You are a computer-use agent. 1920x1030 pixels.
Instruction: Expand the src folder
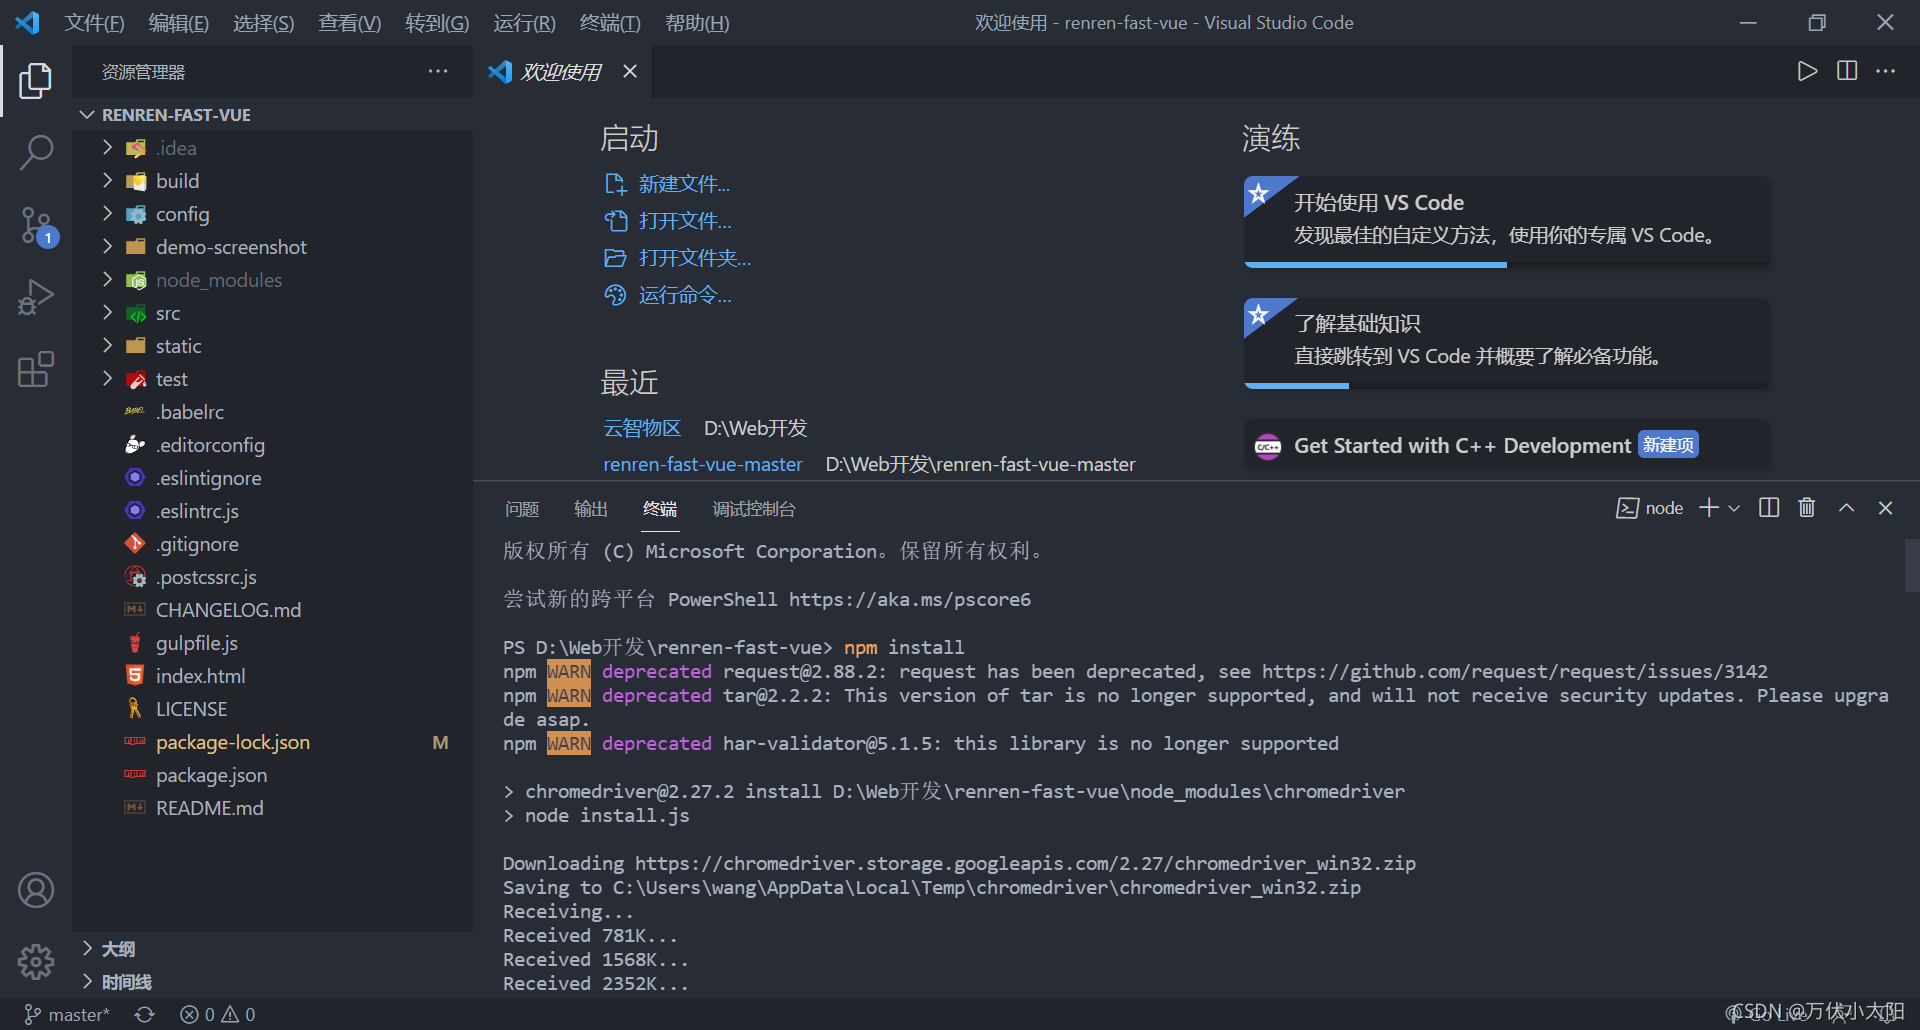pos(272,313)
